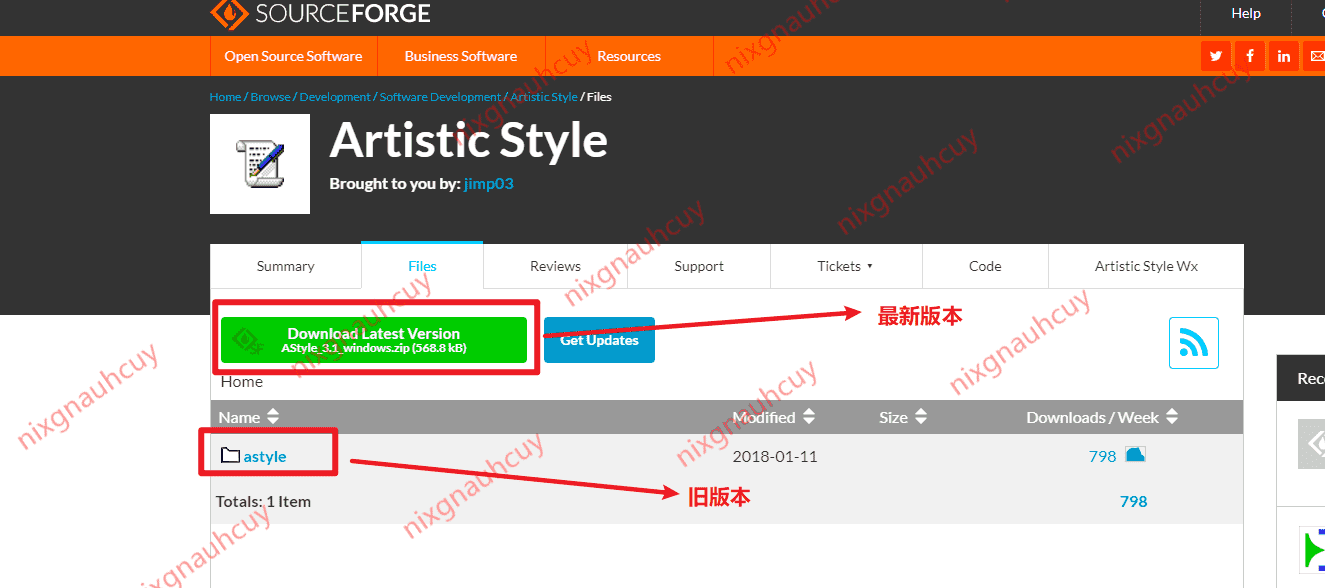Screen dimensions: 1325x588
Task: Open the Business Software menu
Action: (461, 56)
